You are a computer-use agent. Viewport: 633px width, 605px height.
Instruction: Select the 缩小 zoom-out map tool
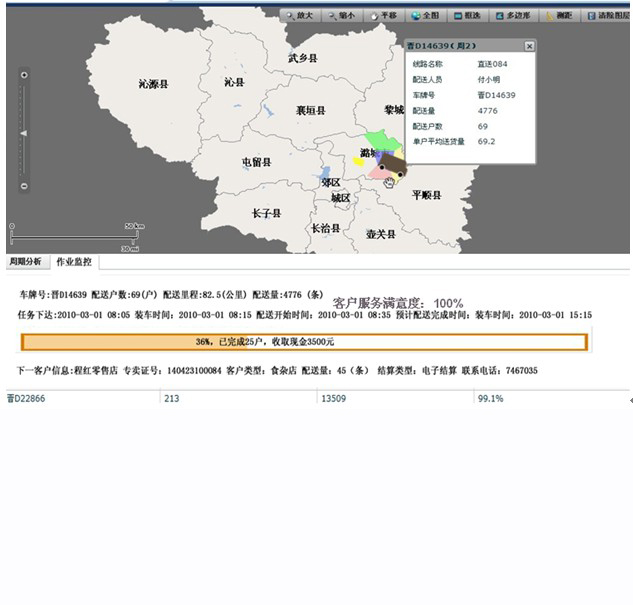[x=342, y=16]
